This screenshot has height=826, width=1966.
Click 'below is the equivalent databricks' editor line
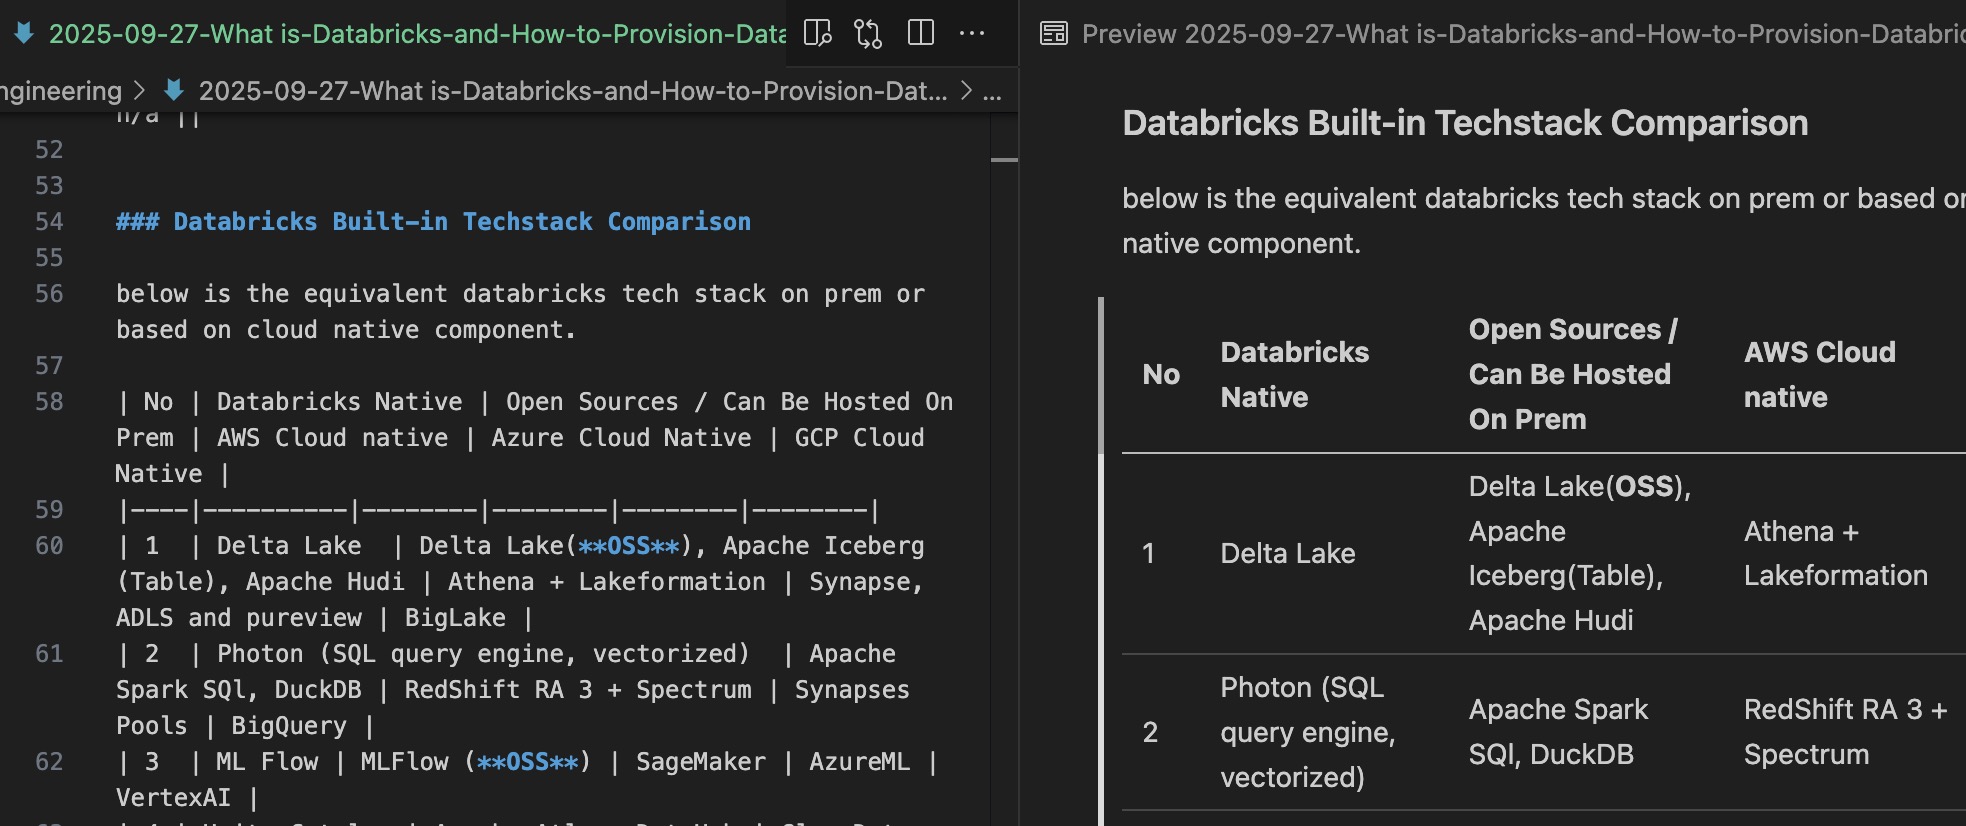tap(520, 312)
